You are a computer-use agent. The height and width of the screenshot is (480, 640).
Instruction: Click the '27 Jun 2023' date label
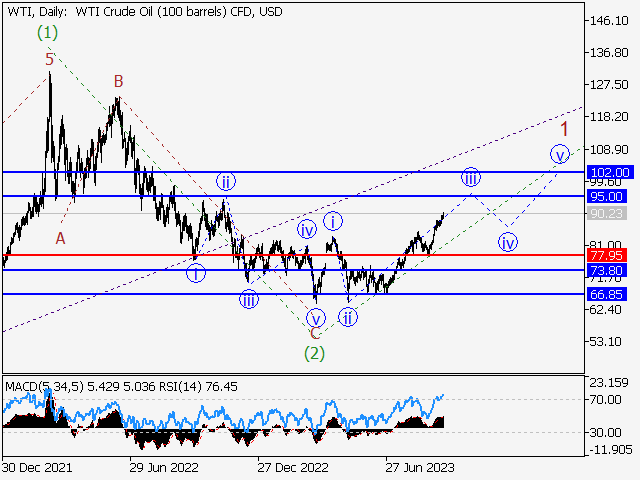[420, 467]
